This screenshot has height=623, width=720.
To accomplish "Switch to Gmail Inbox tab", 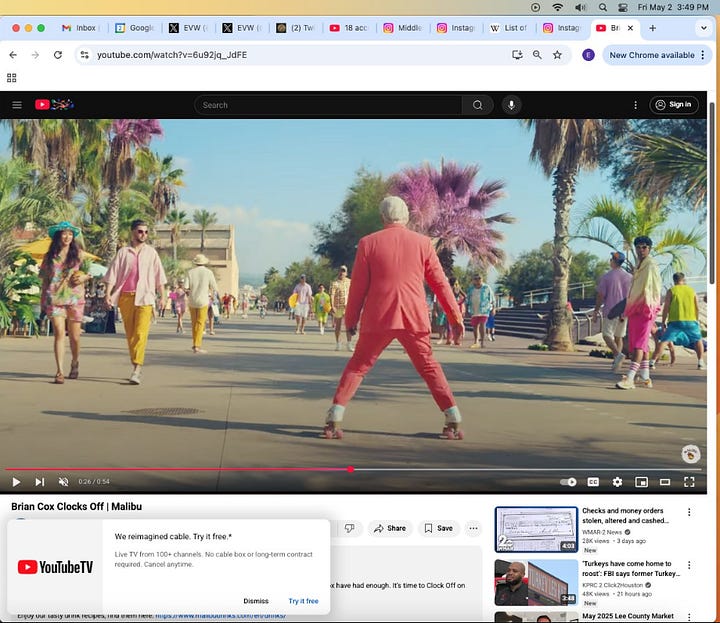I will coord(80,28).
